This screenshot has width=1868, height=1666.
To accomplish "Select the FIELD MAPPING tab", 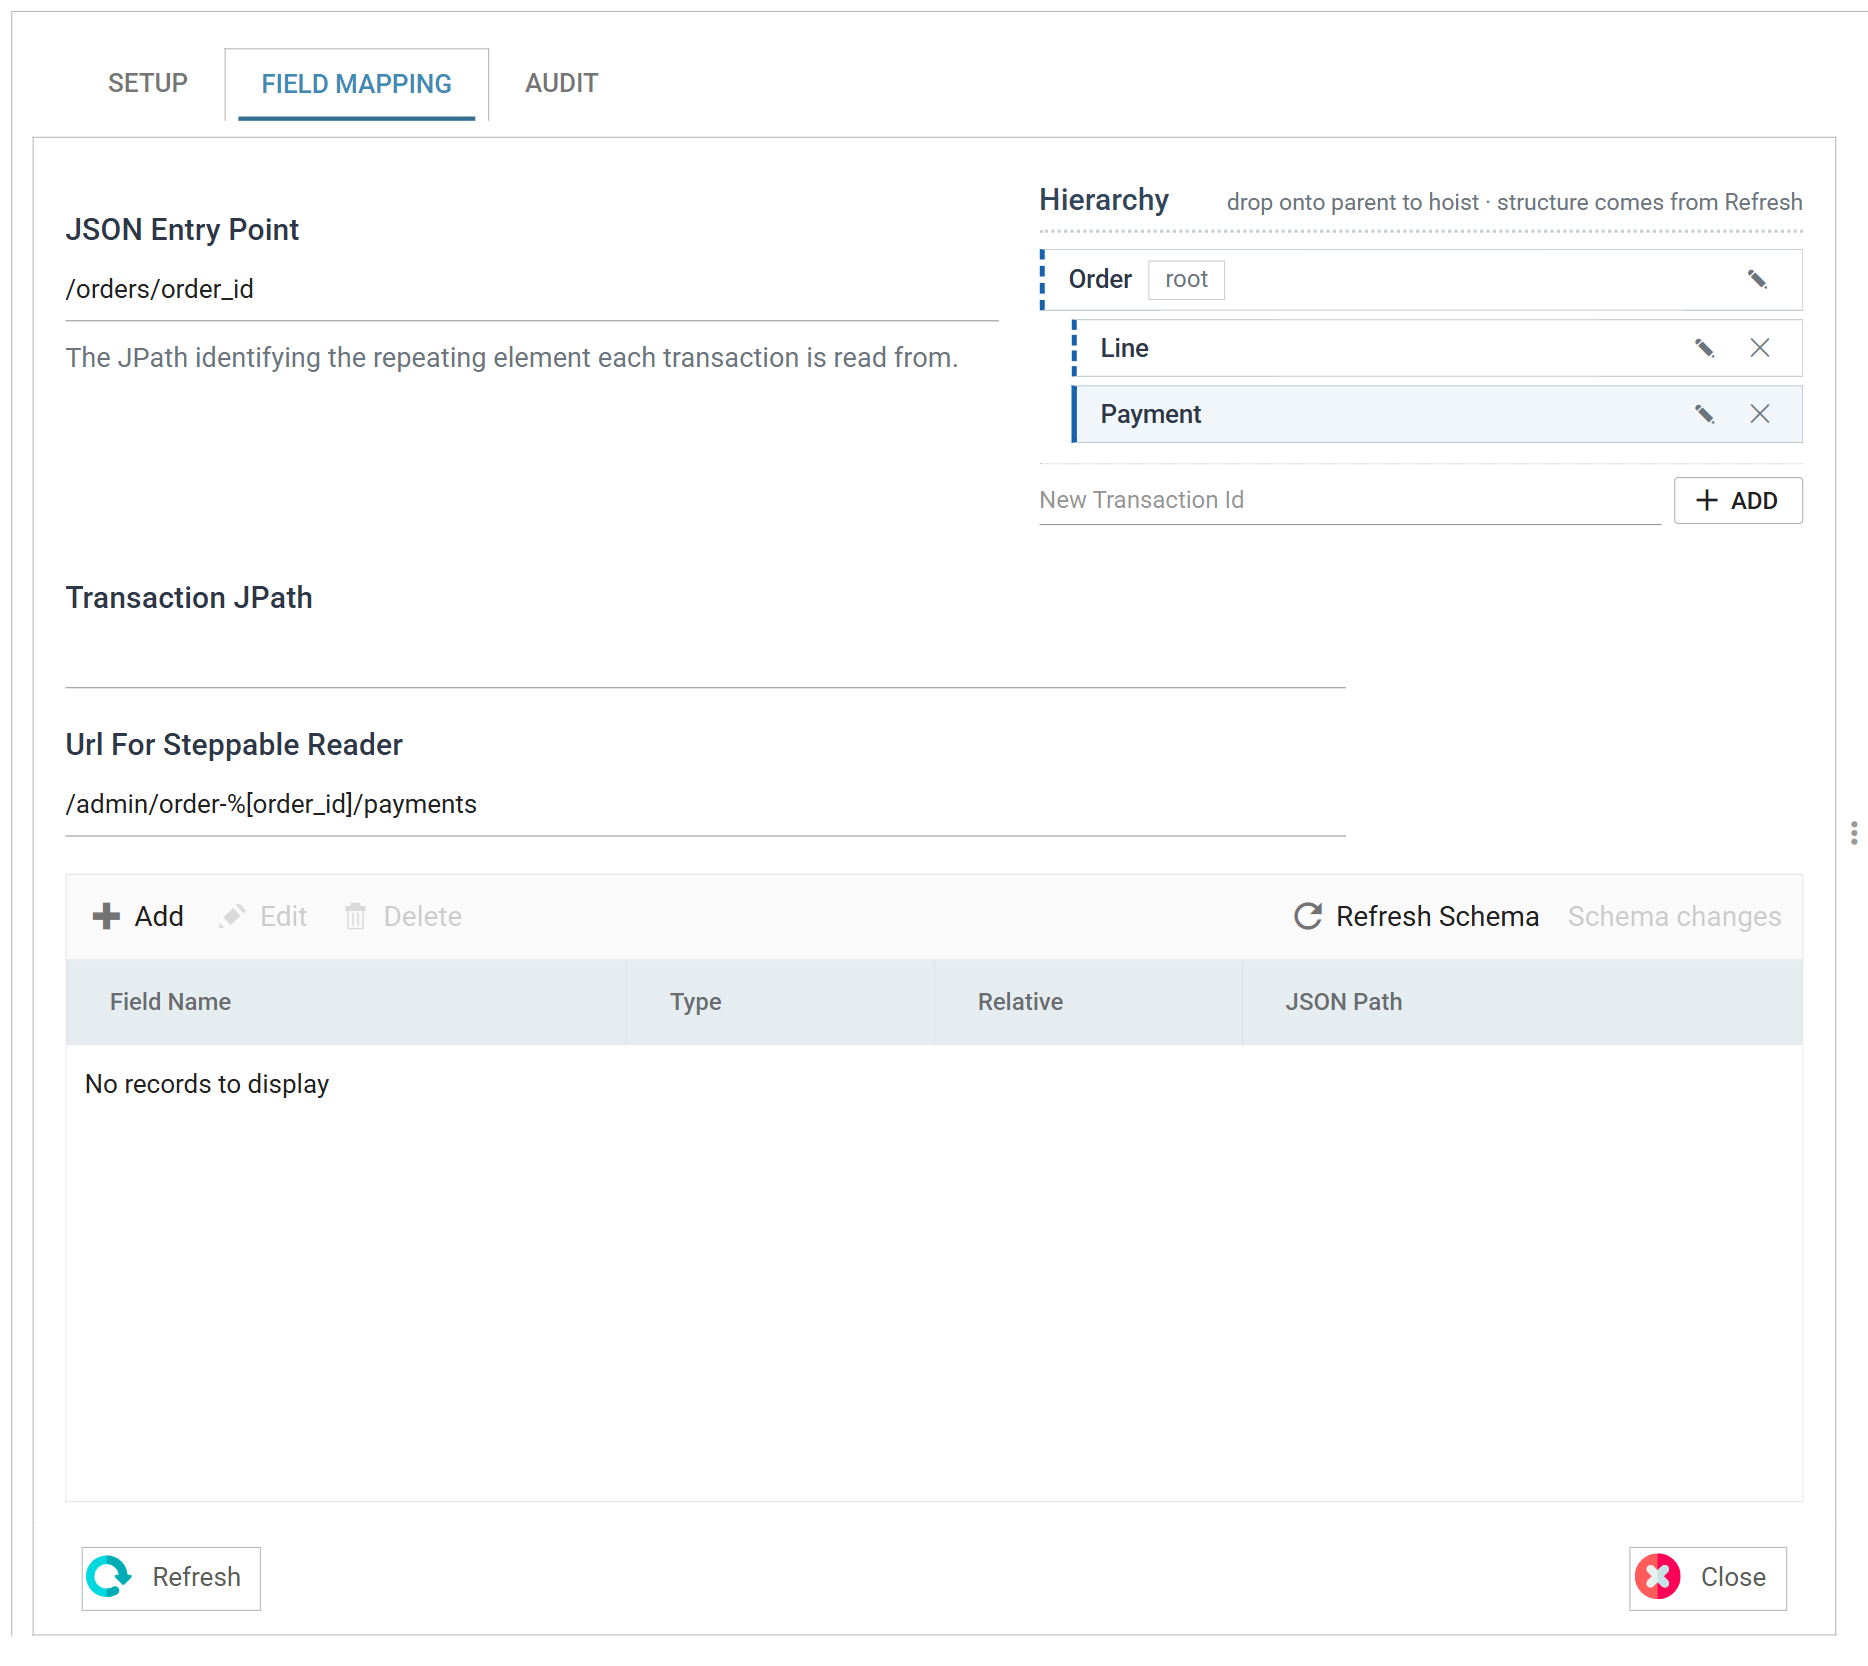I will [357, 84].
